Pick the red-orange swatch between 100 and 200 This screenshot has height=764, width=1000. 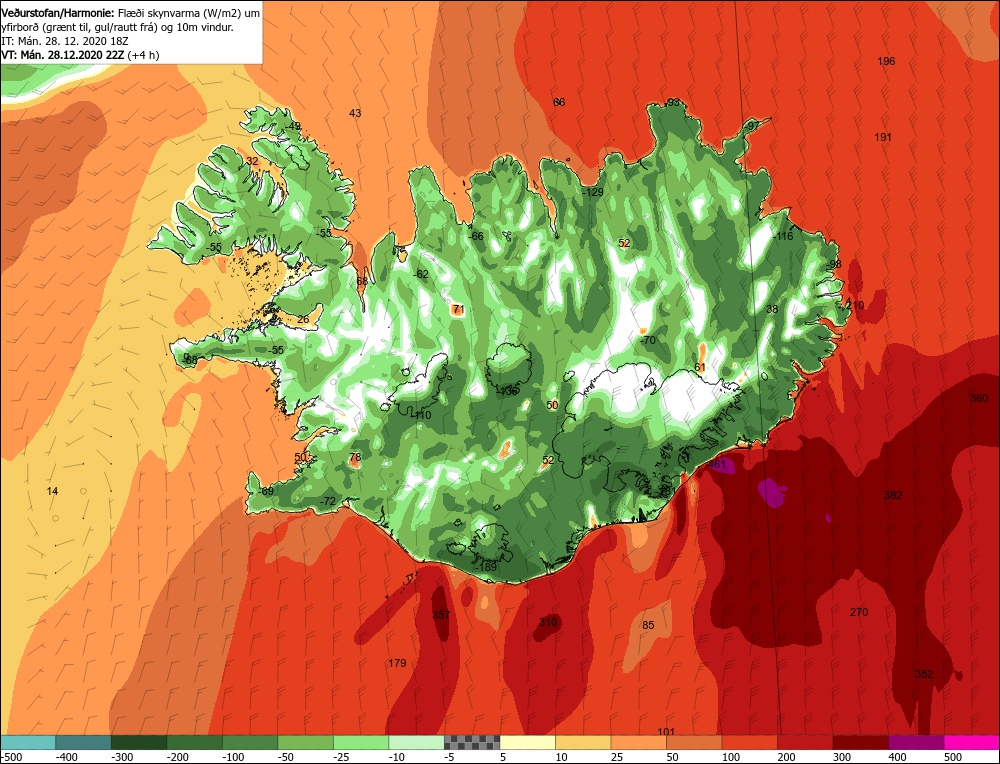pyautogui.click(x=749, y=742)
